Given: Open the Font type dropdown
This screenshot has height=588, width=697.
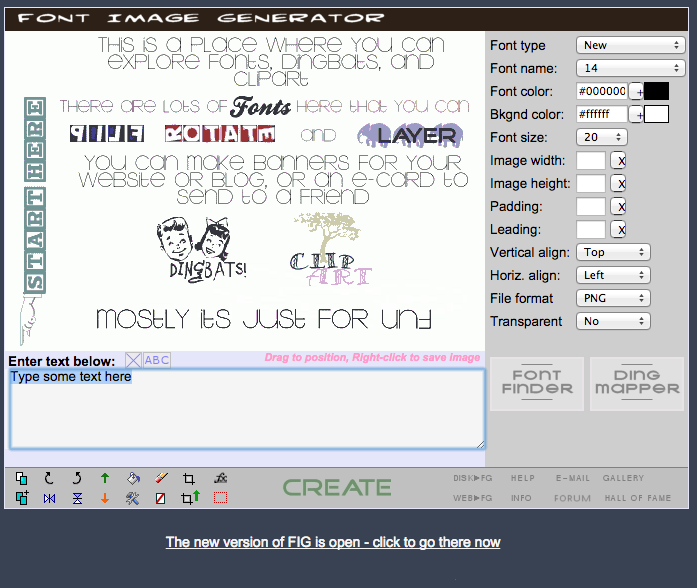Looking at the screenshot, I should tap(631, 45).
